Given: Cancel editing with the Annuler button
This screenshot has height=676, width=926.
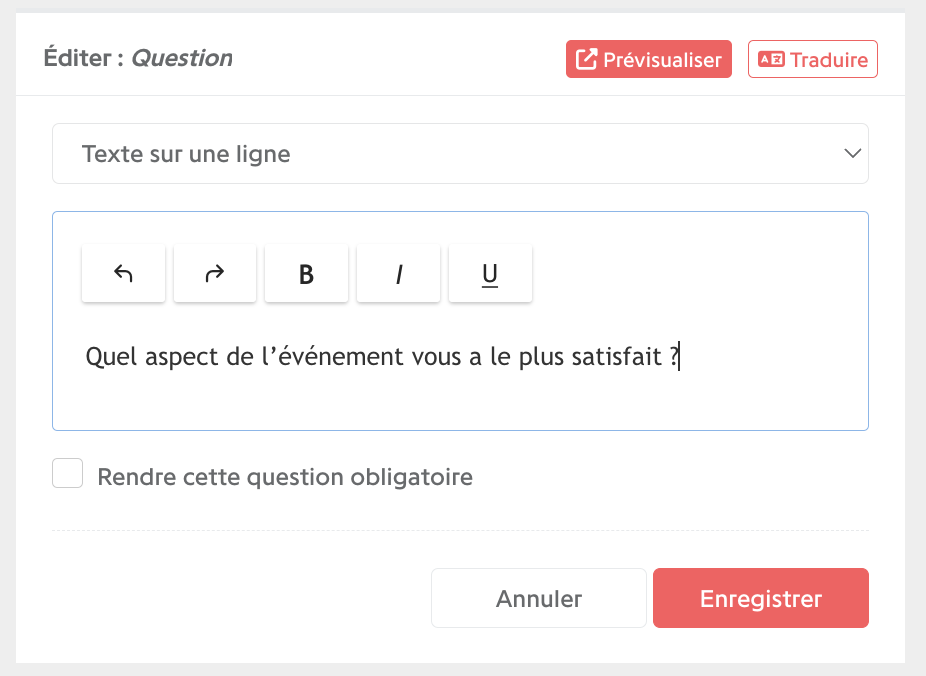Looking at the screenshot, I should tap(539, 598).
